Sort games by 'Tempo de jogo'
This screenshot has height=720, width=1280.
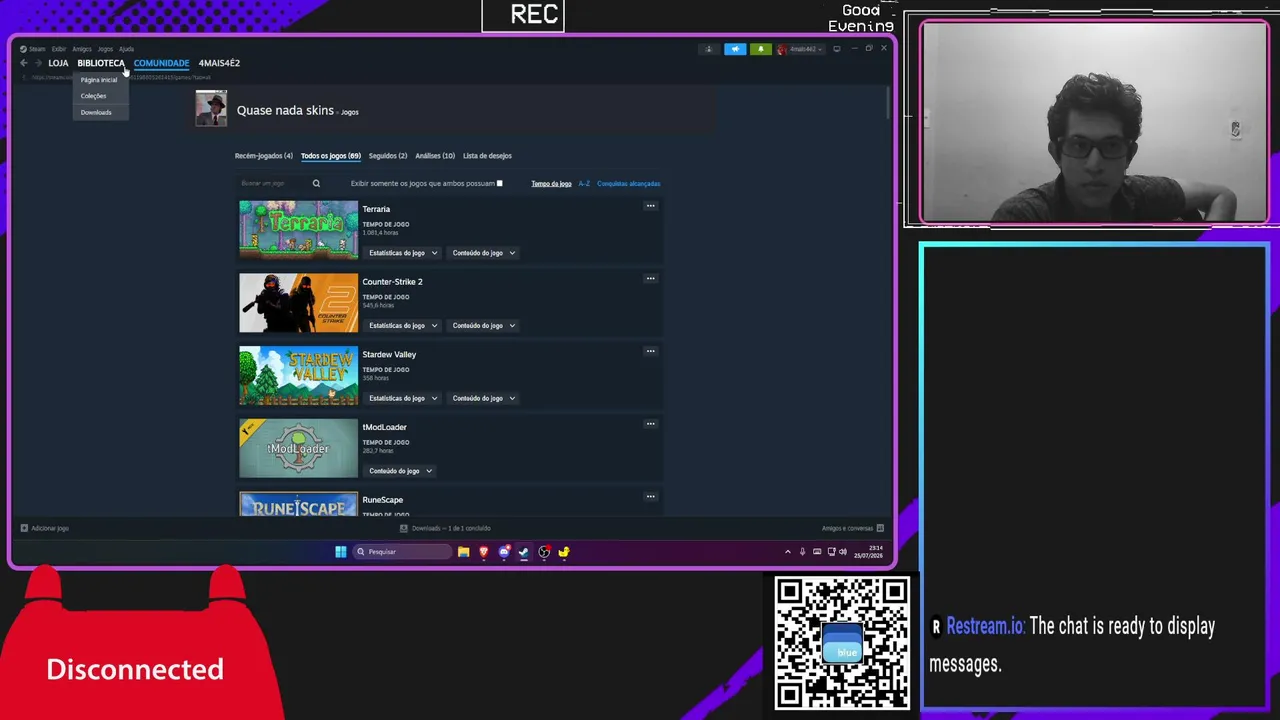tap(551, 184)
